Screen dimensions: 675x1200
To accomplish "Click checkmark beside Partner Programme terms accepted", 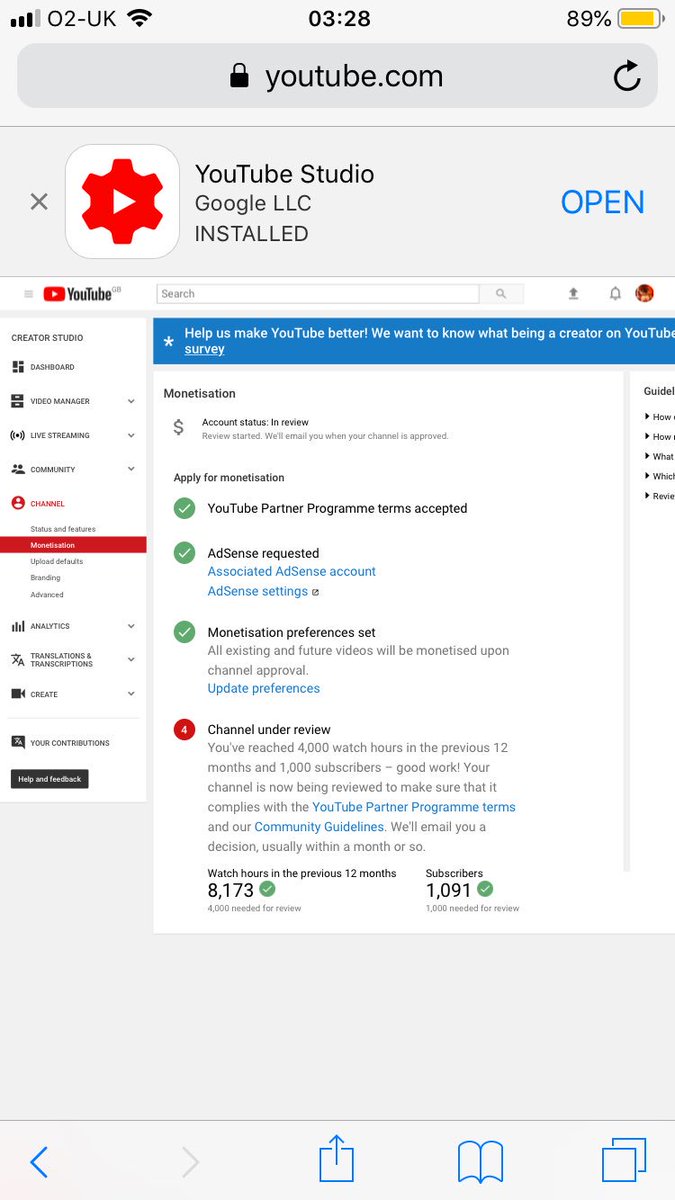I will tap(184, 508).
